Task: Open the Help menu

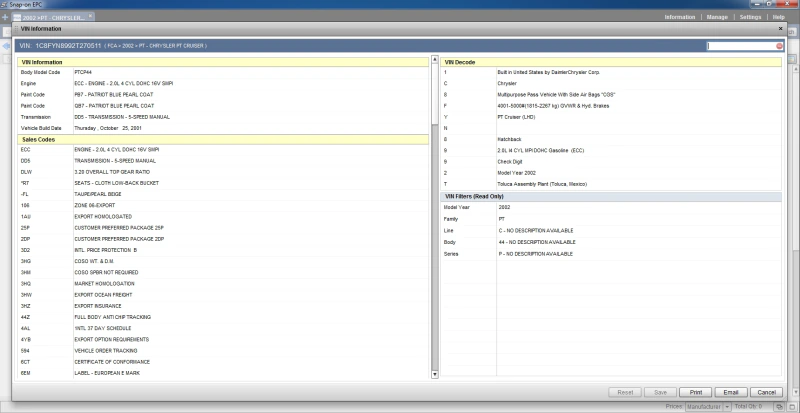Action: pos(779,18)
